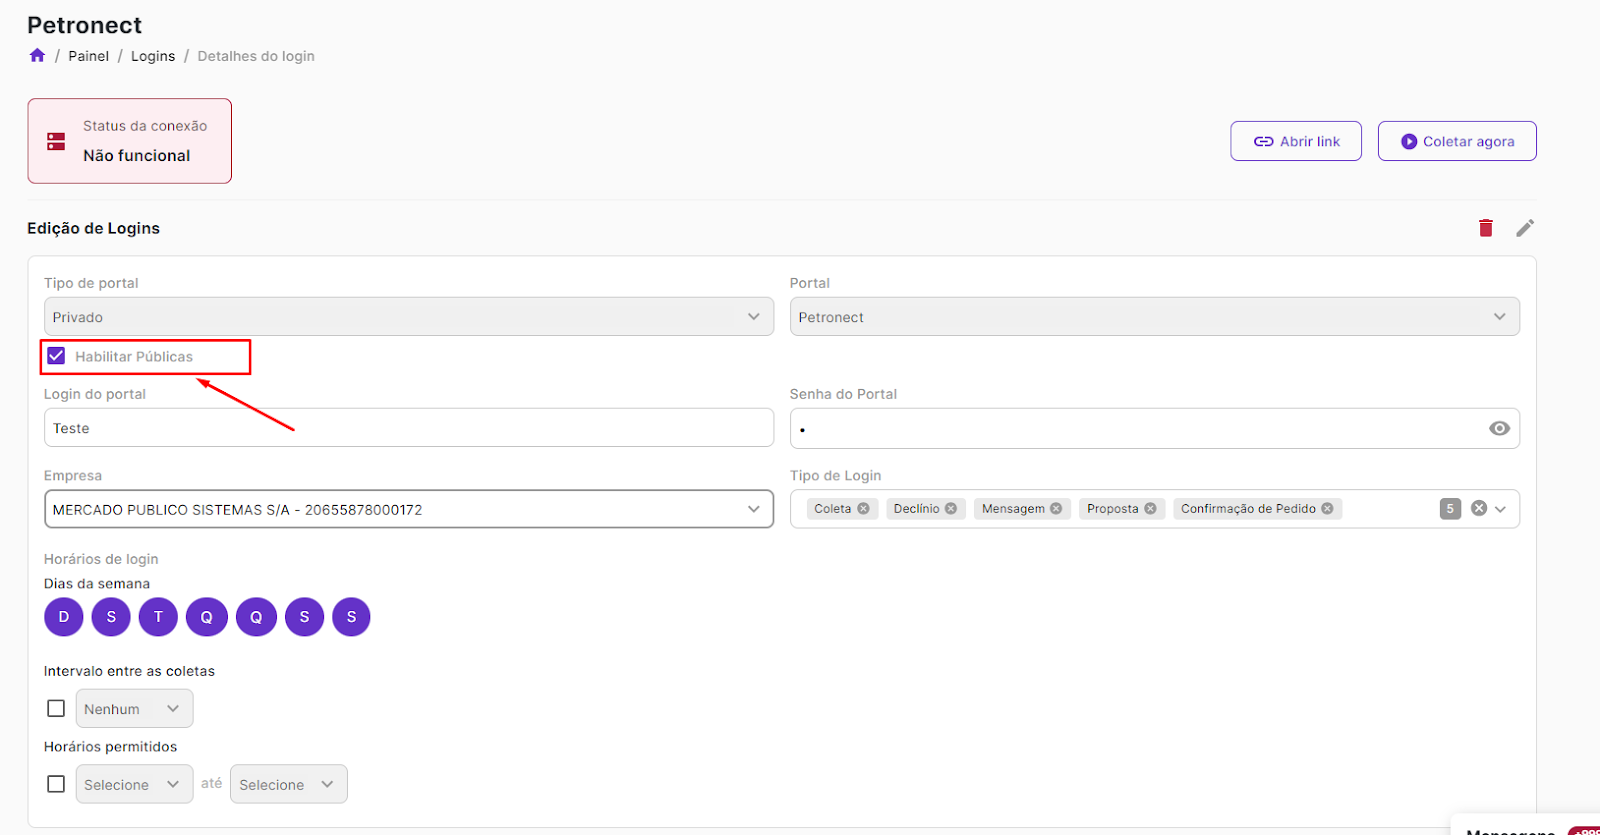Open the Tipo de portal dropdown

(408, 317)
